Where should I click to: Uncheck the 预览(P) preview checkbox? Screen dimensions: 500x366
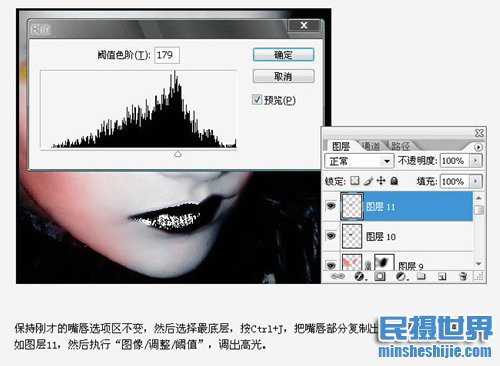pyautogui.click(x=257, y=99)
